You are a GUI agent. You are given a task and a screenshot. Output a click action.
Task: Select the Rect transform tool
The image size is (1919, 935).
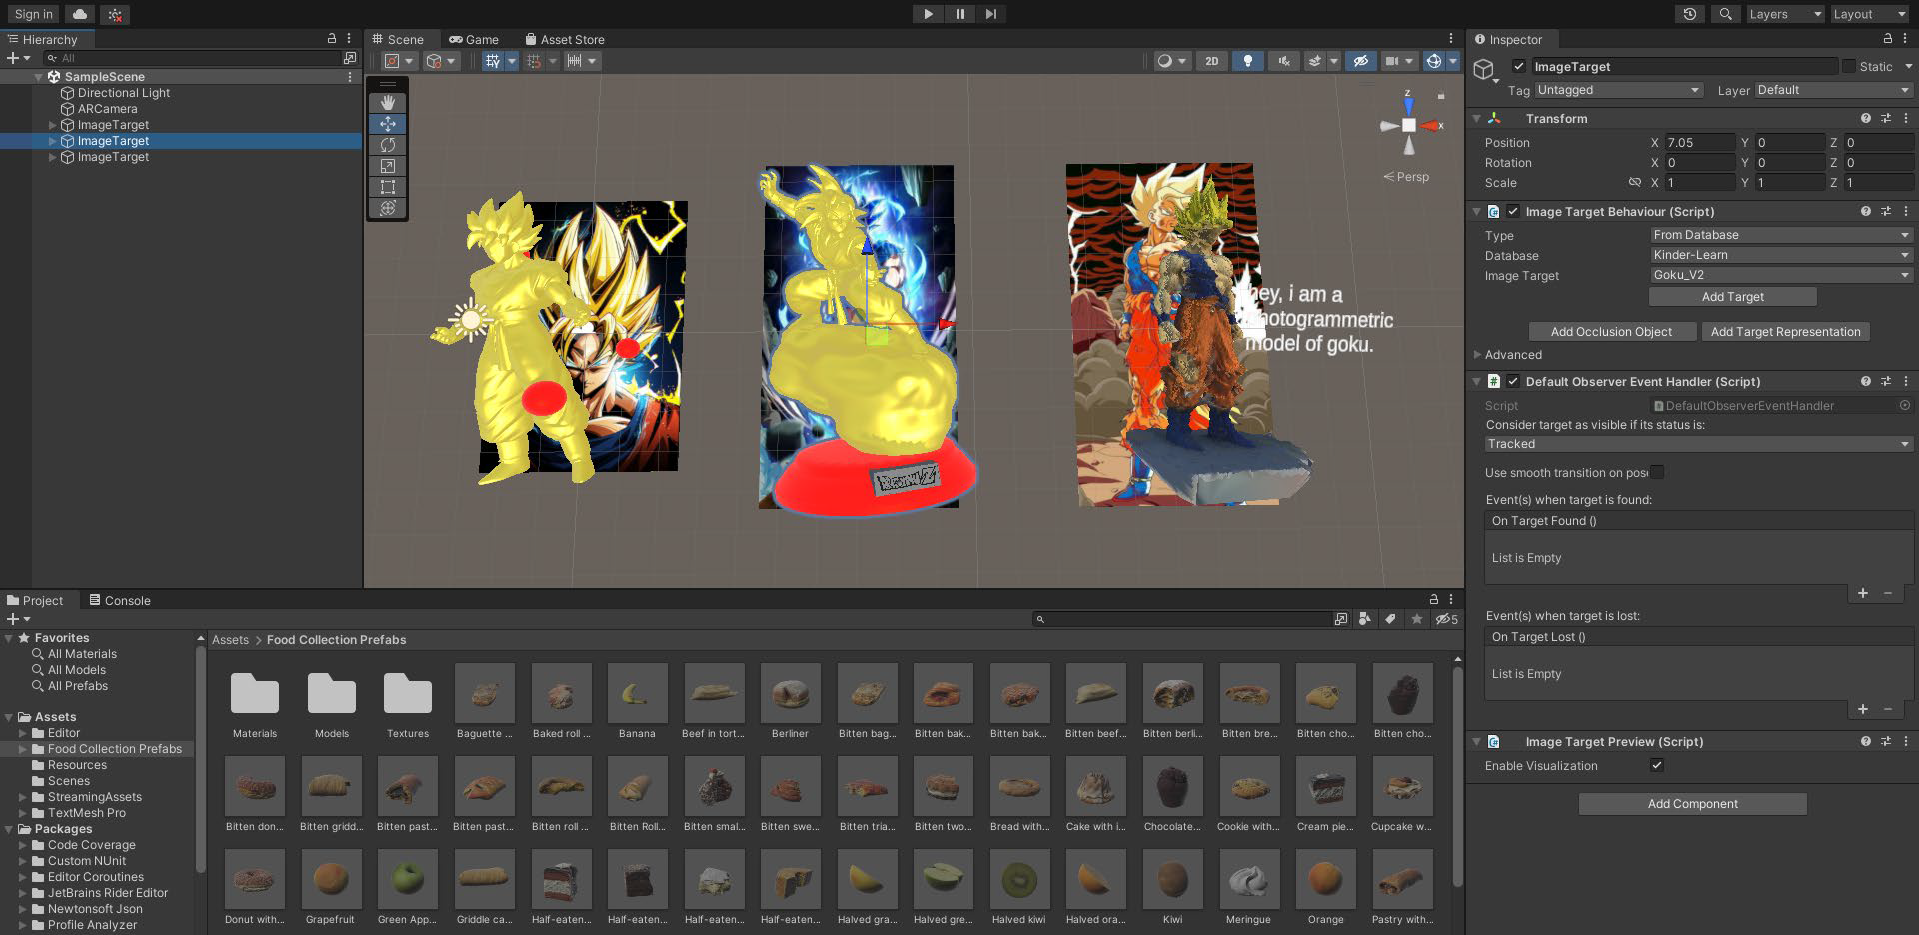click(x=388, y=187)
